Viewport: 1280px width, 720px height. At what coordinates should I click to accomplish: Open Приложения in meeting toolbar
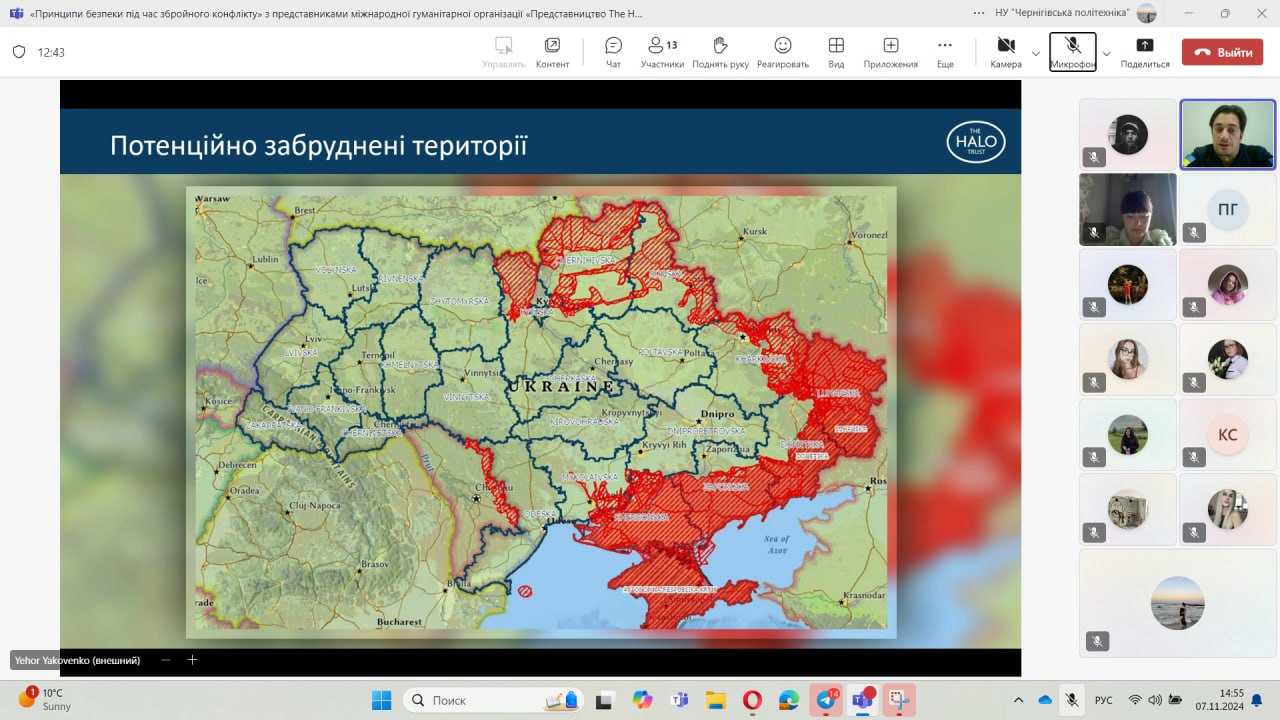click(891, 52)
